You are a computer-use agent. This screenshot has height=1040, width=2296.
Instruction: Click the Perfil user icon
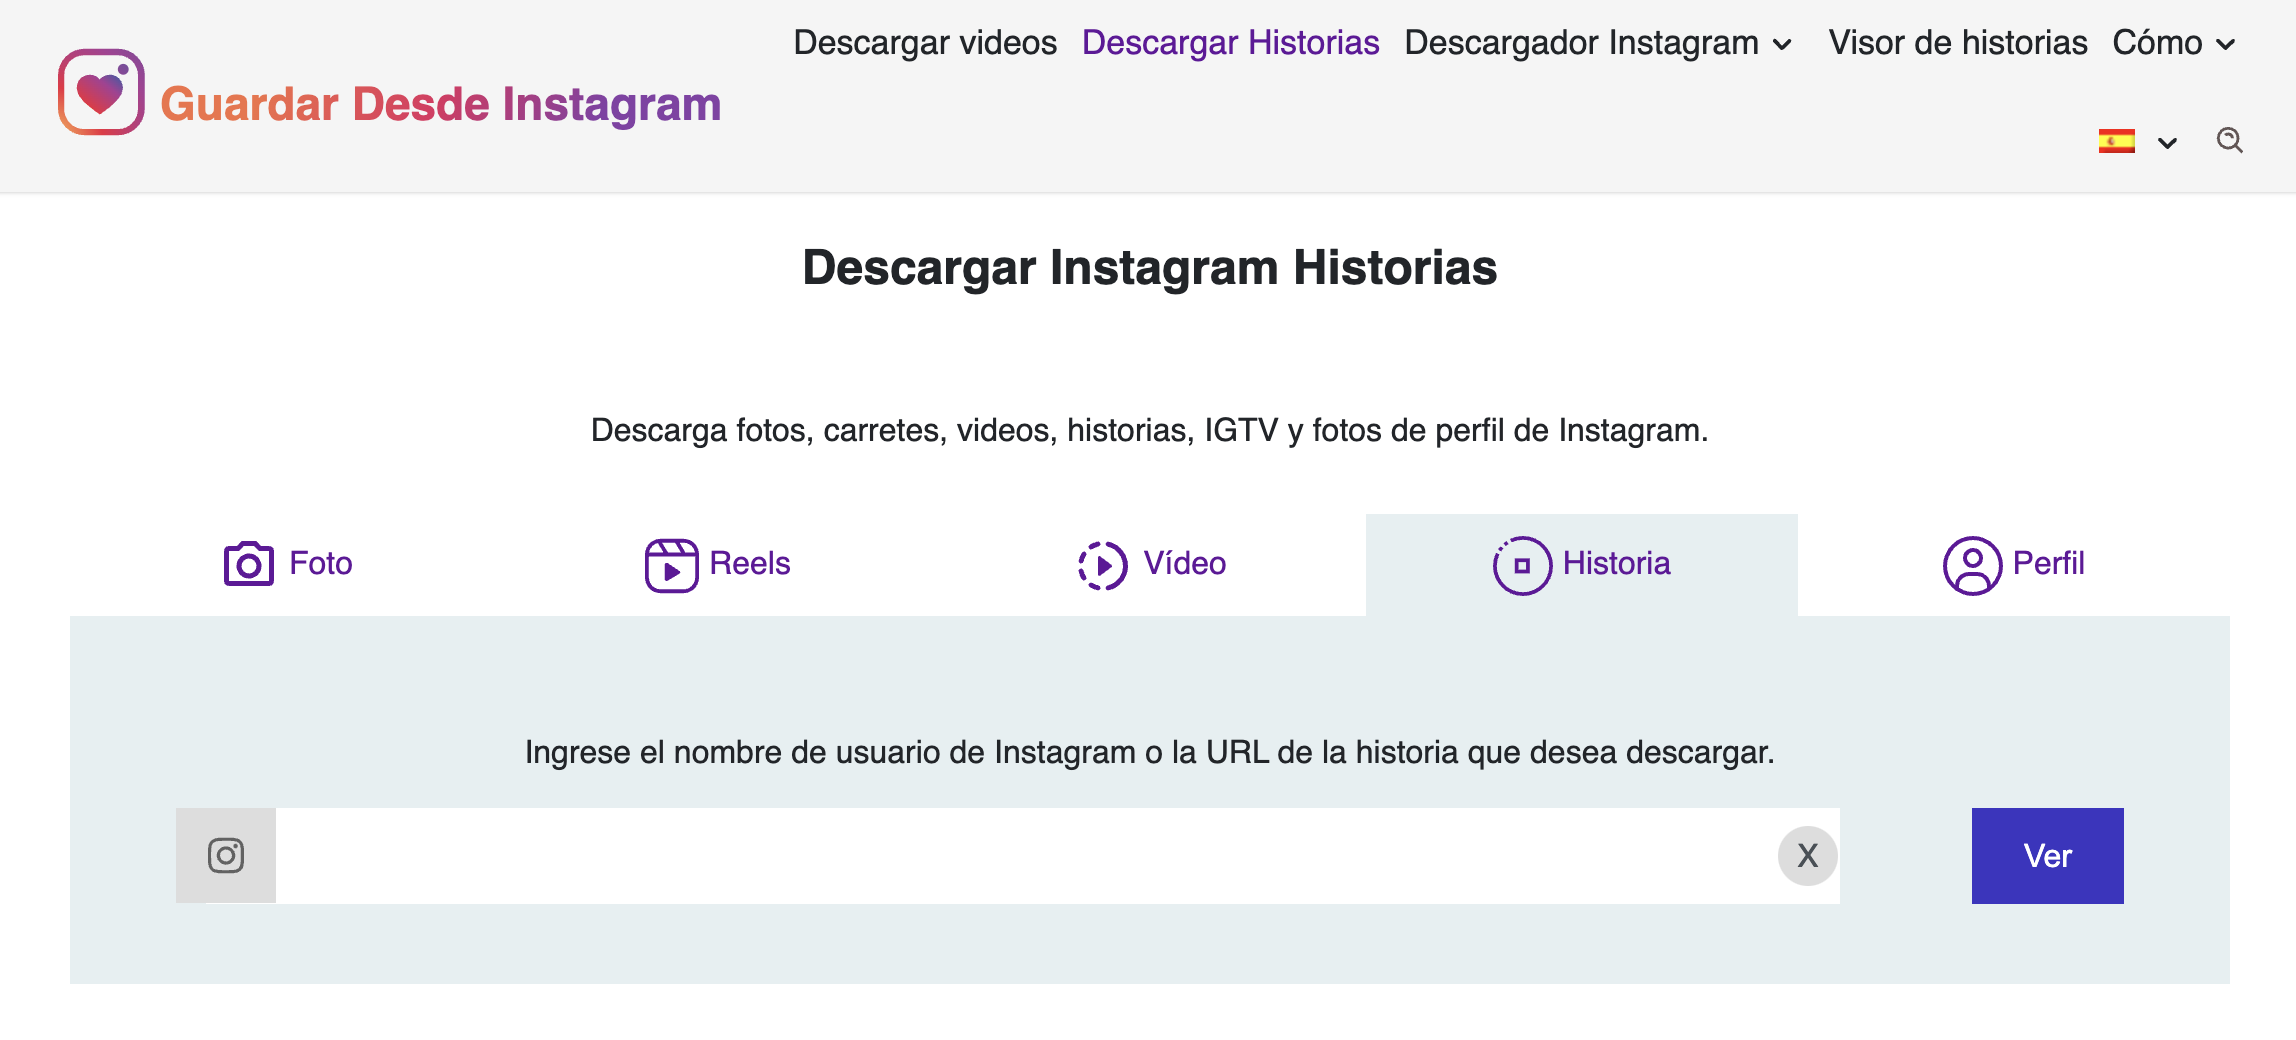pos(1971,565)
